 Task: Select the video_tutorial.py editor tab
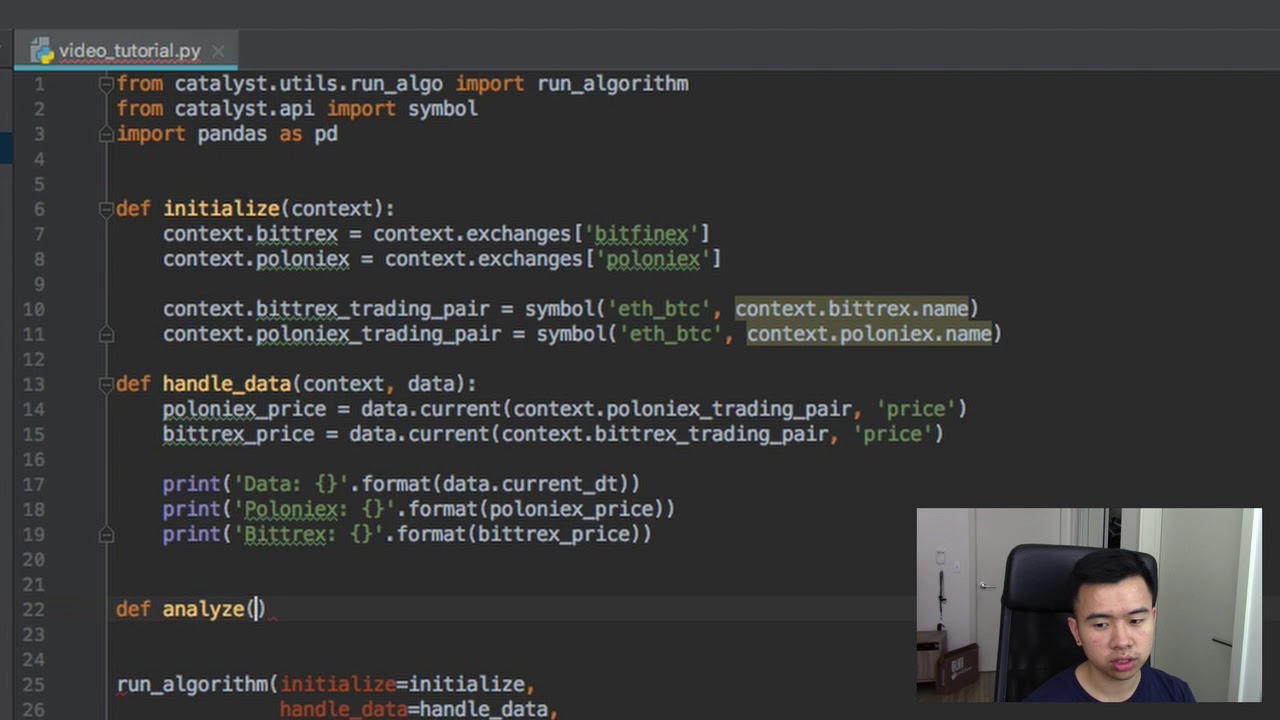[x=127, y=50]
